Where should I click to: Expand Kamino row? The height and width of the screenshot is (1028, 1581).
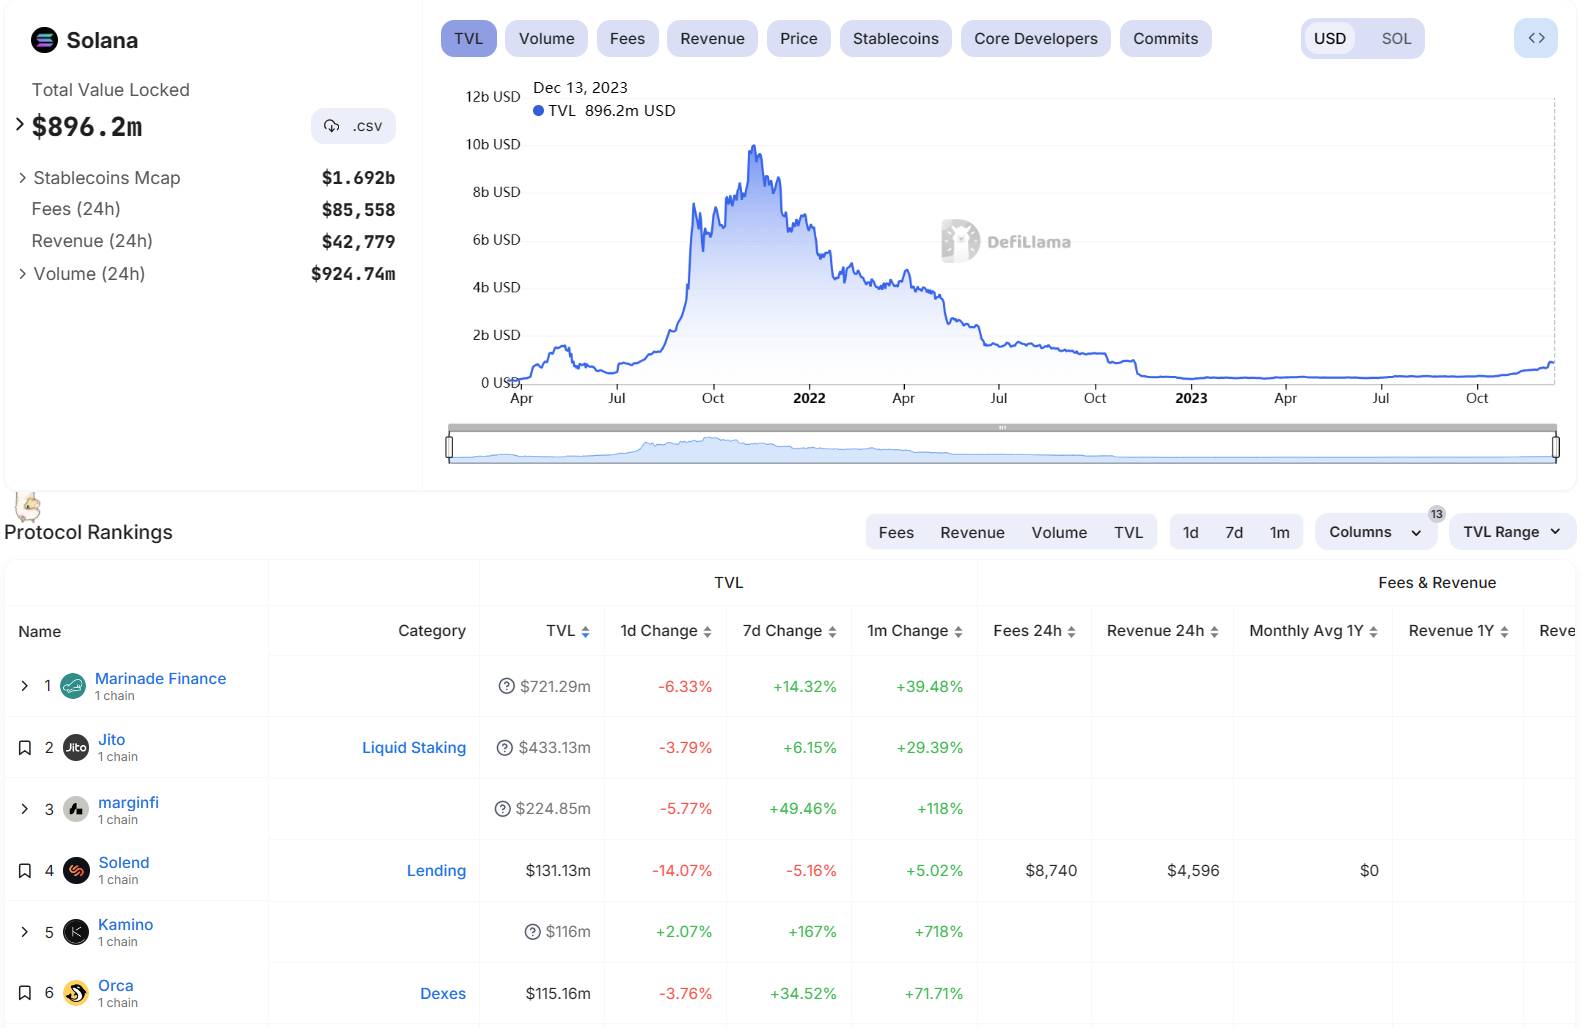point(25,932)
